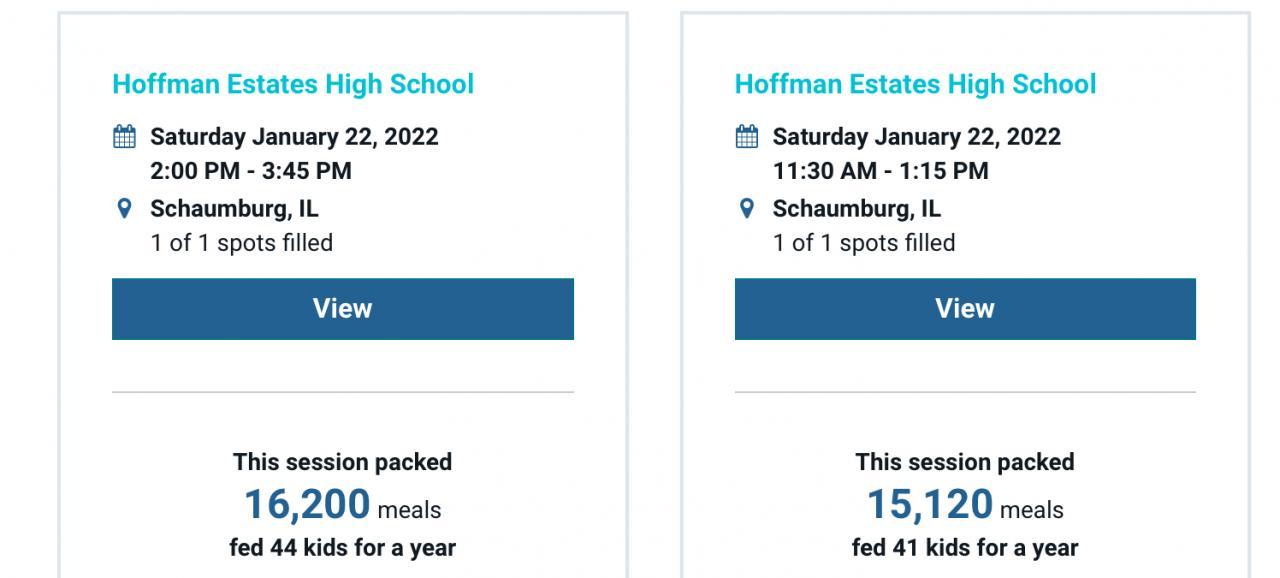The height and width of the screenshot is (578, 1280).
Task: Click 'This session packed' above 15,120 meals
Action: pyautogui.click(x=965, y=462)
